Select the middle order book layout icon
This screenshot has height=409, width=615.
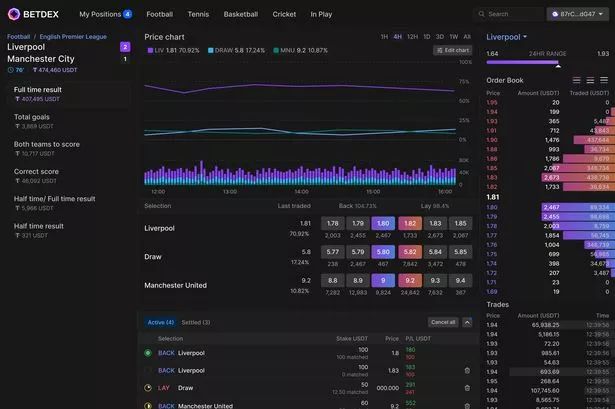590,80
